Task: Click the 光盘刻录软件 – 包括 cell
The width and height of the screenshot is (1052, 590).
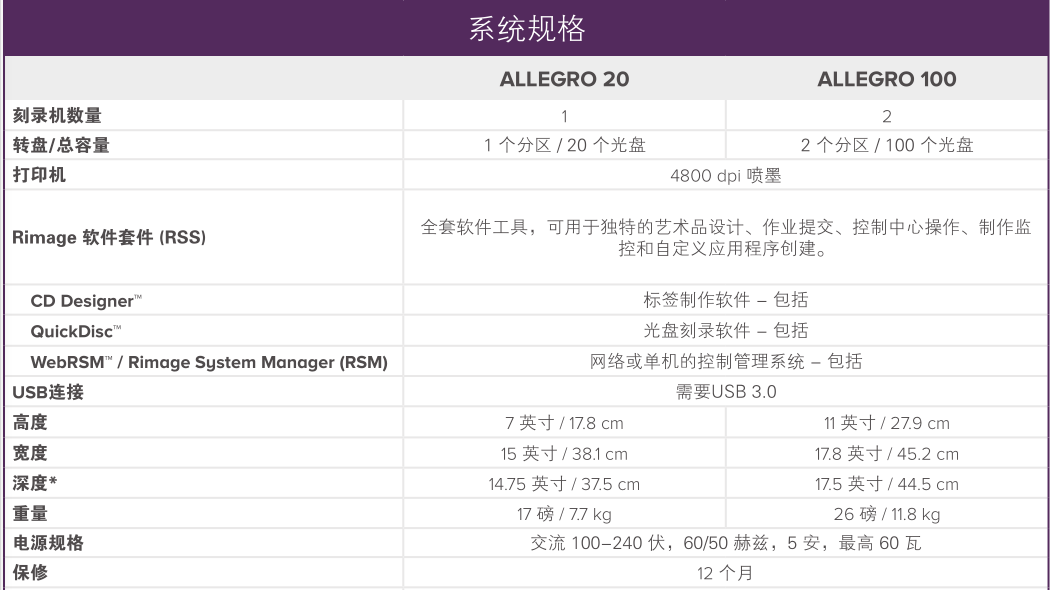Action: [x=725, y=330]
